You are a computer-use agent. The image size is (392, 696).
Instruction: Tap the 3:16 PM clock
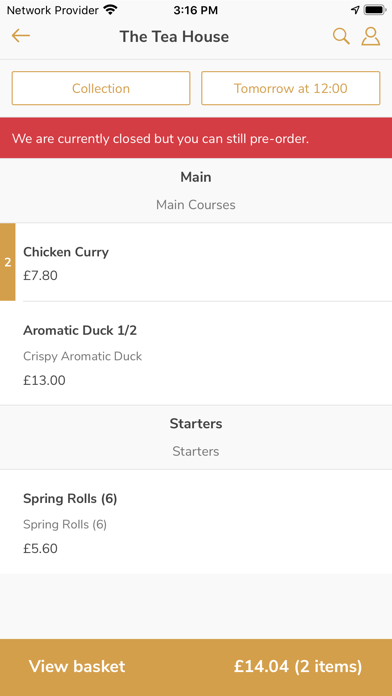196,10
